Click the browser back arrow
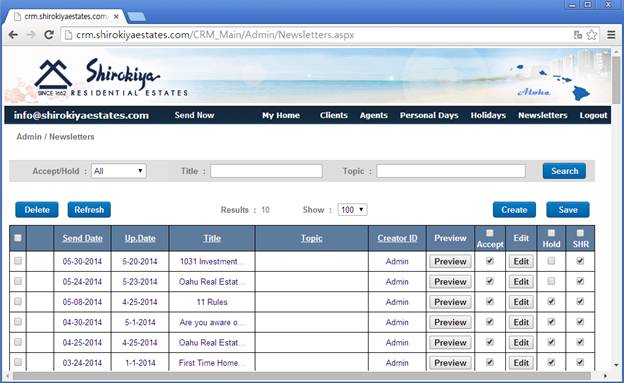 [x=13, y=35]
